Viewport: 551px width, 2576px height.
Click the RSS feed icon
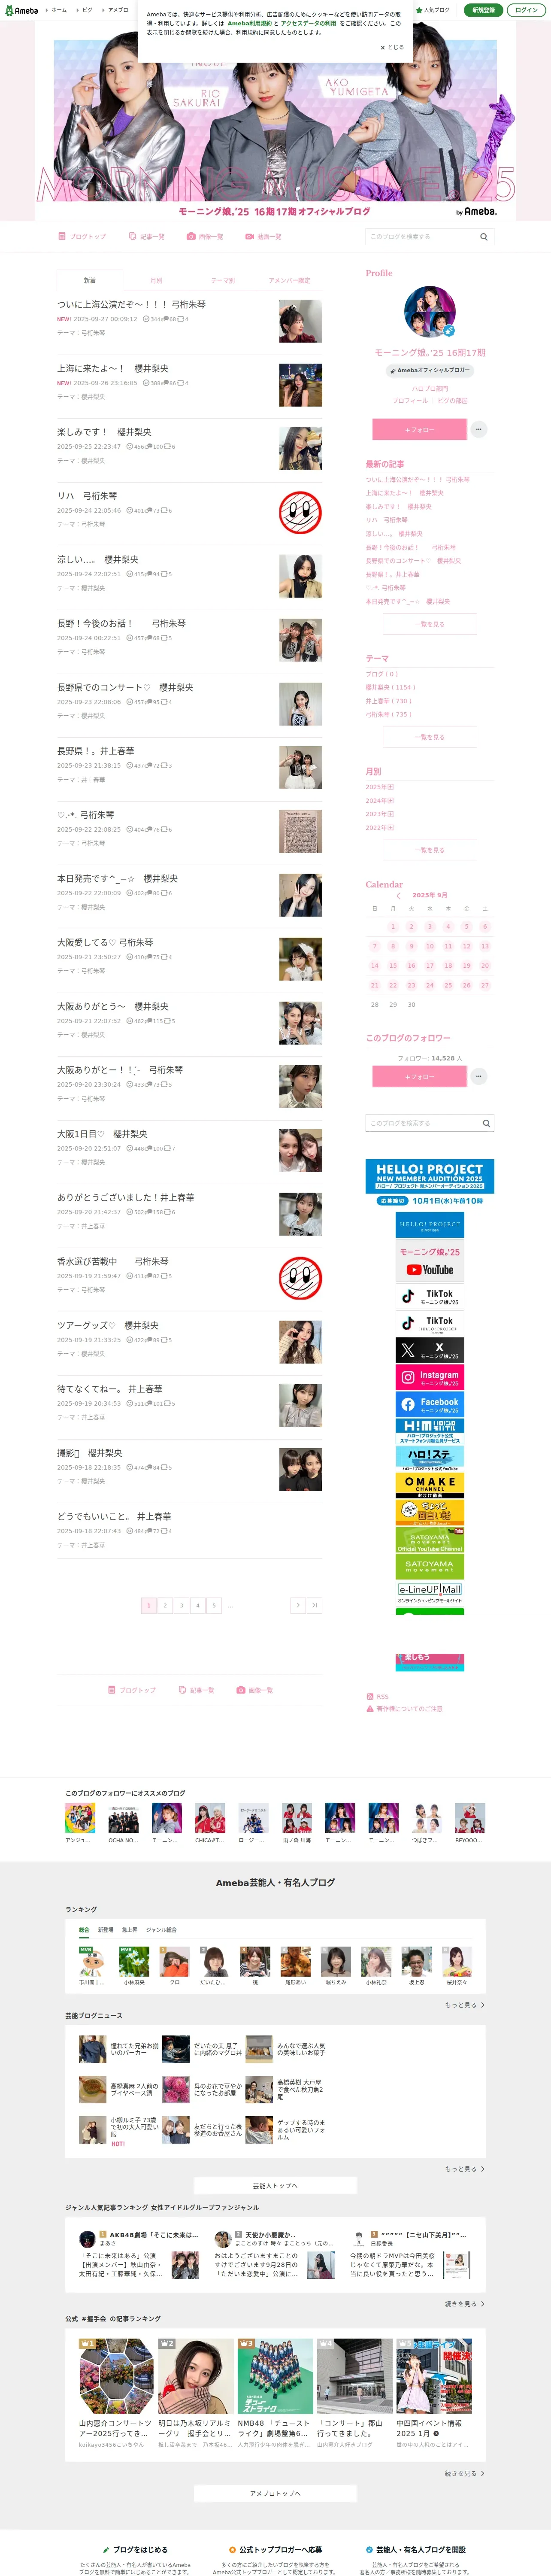tap(370, 1696)
